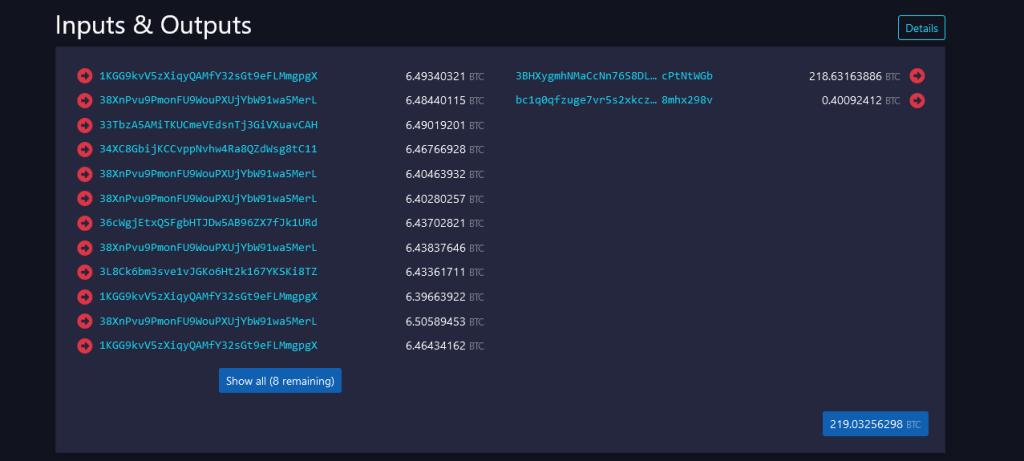Open output address bc1q0qfzuge7vr5s2xkcz… 8mhx298v
Image resolution: width=1024 pixels, height=461 pixels.
click(614, 101)
